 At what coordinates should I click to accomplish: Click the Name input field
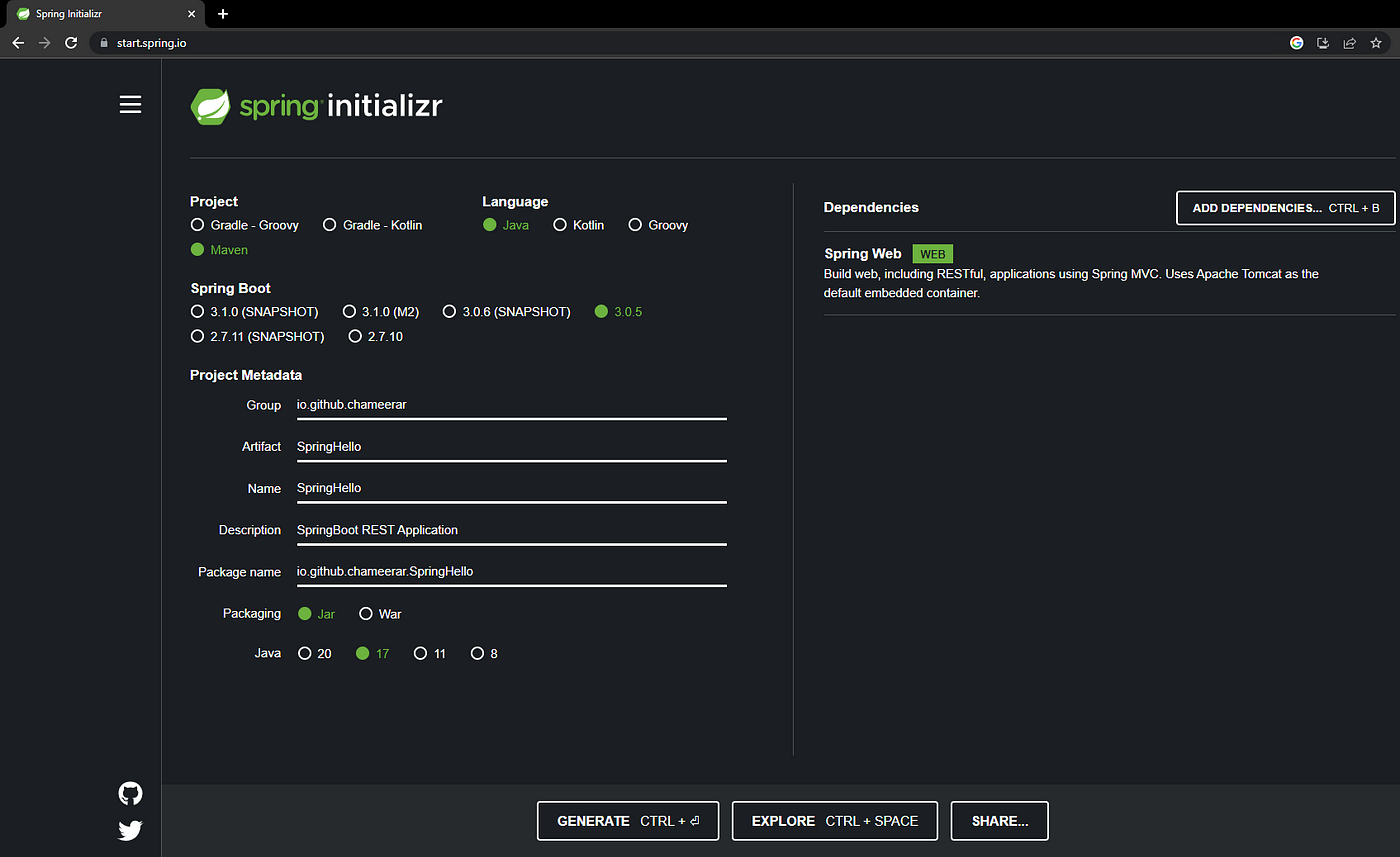tap(511, 489)
